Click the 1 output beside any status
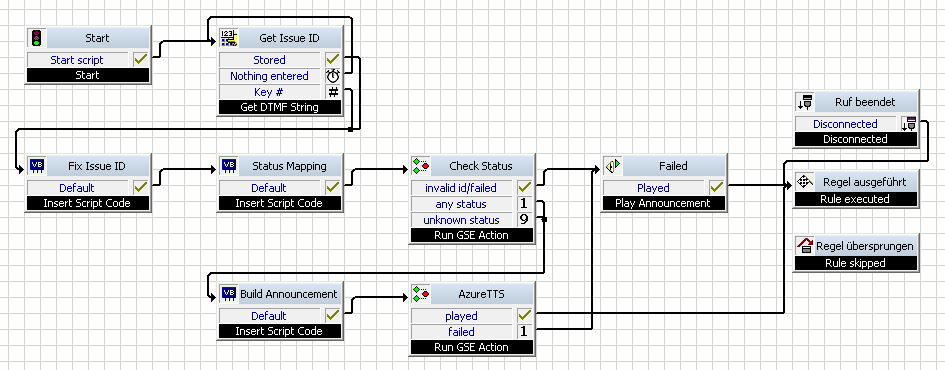This screenshot has height=370, width=945. tap(524, 204)
